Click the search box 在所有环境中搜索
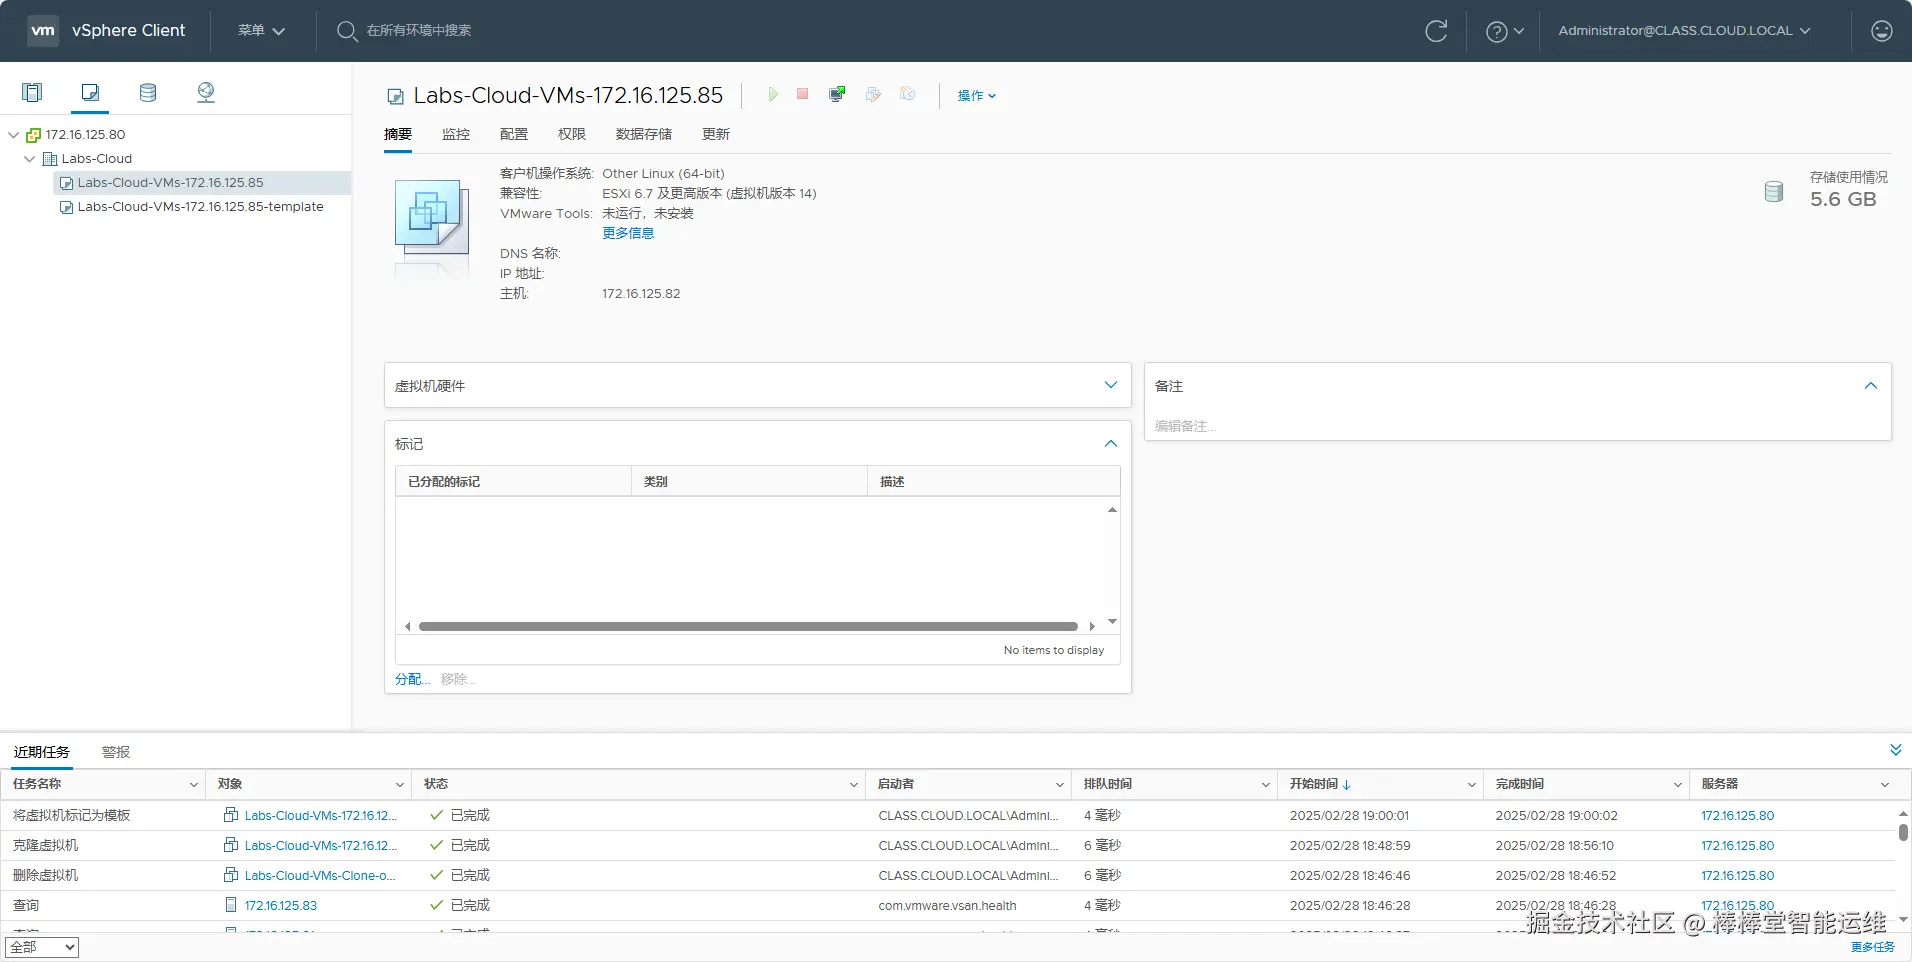Screen dimensions: 1912x962 (419, 31)
